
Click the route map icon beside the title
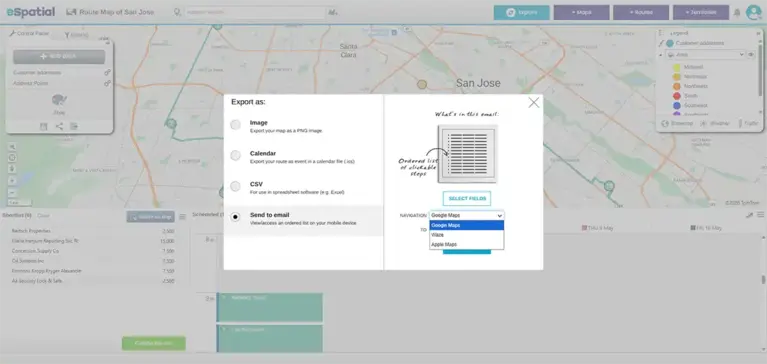(x=71, y=12)
